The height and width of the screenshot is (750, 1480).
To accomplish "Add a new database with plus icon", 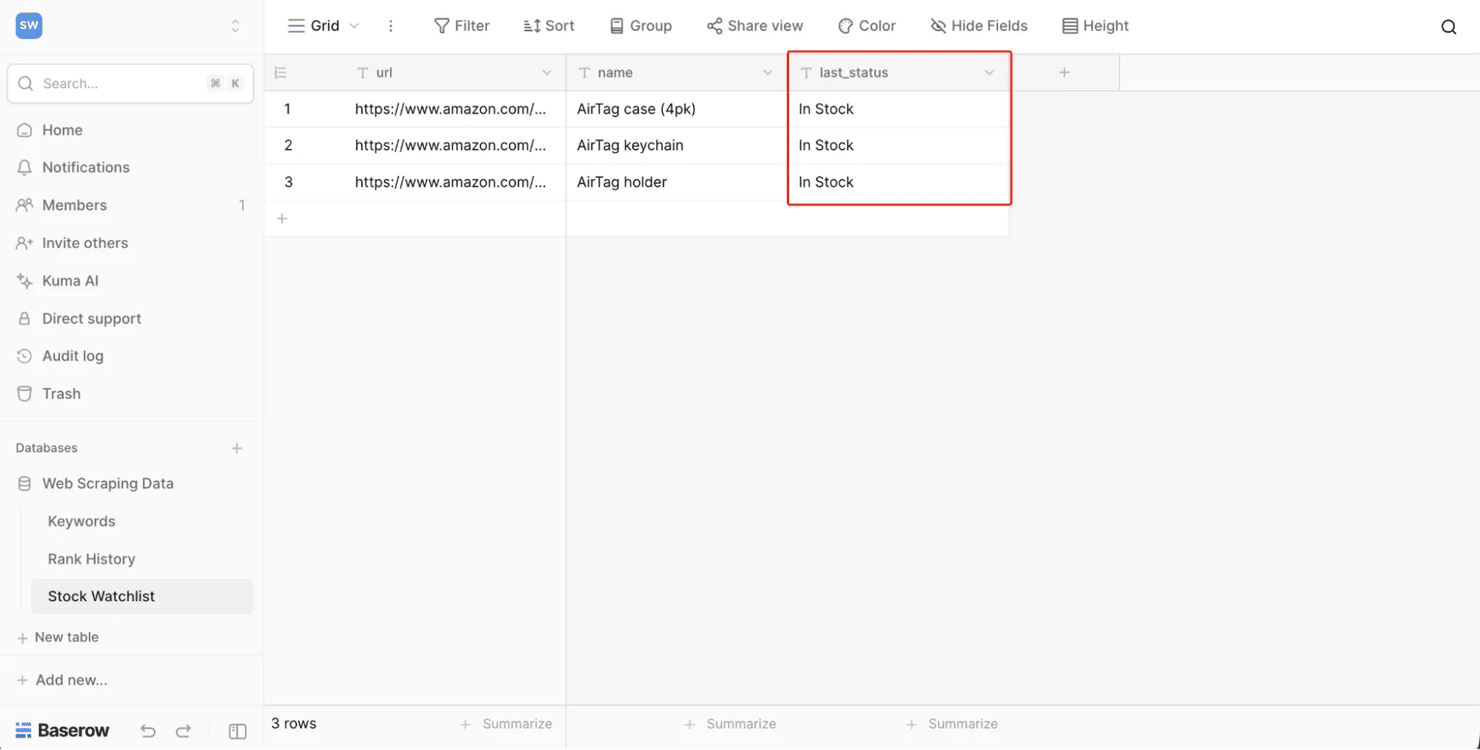I will pyautogui.click(x=237, y=448).
